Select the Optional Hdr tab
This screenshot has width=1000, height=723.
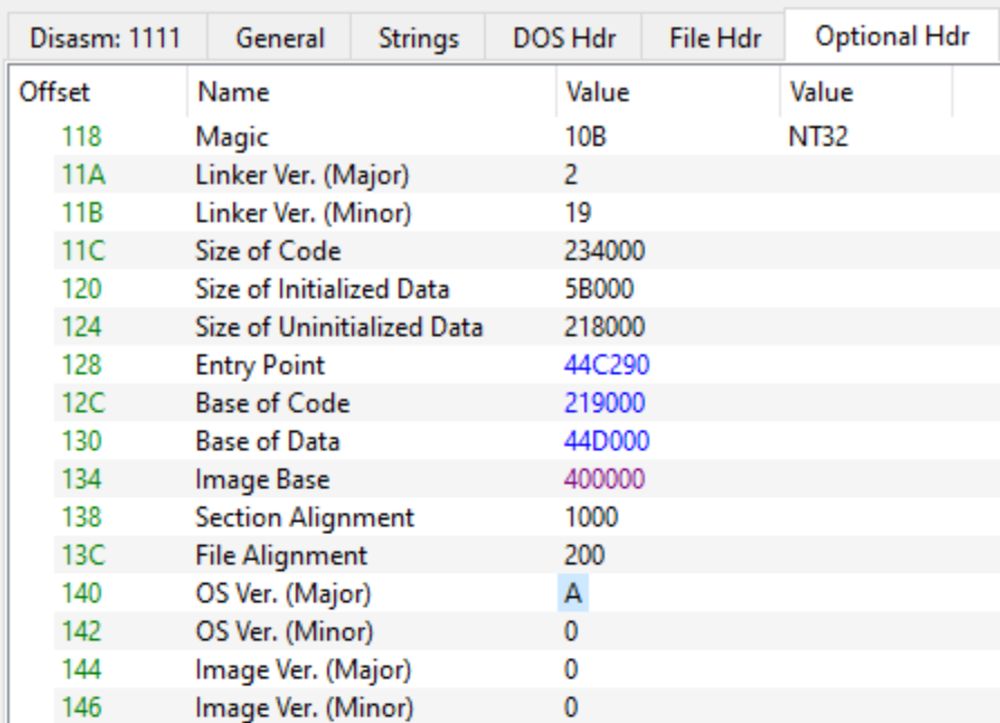click(892, 36)
